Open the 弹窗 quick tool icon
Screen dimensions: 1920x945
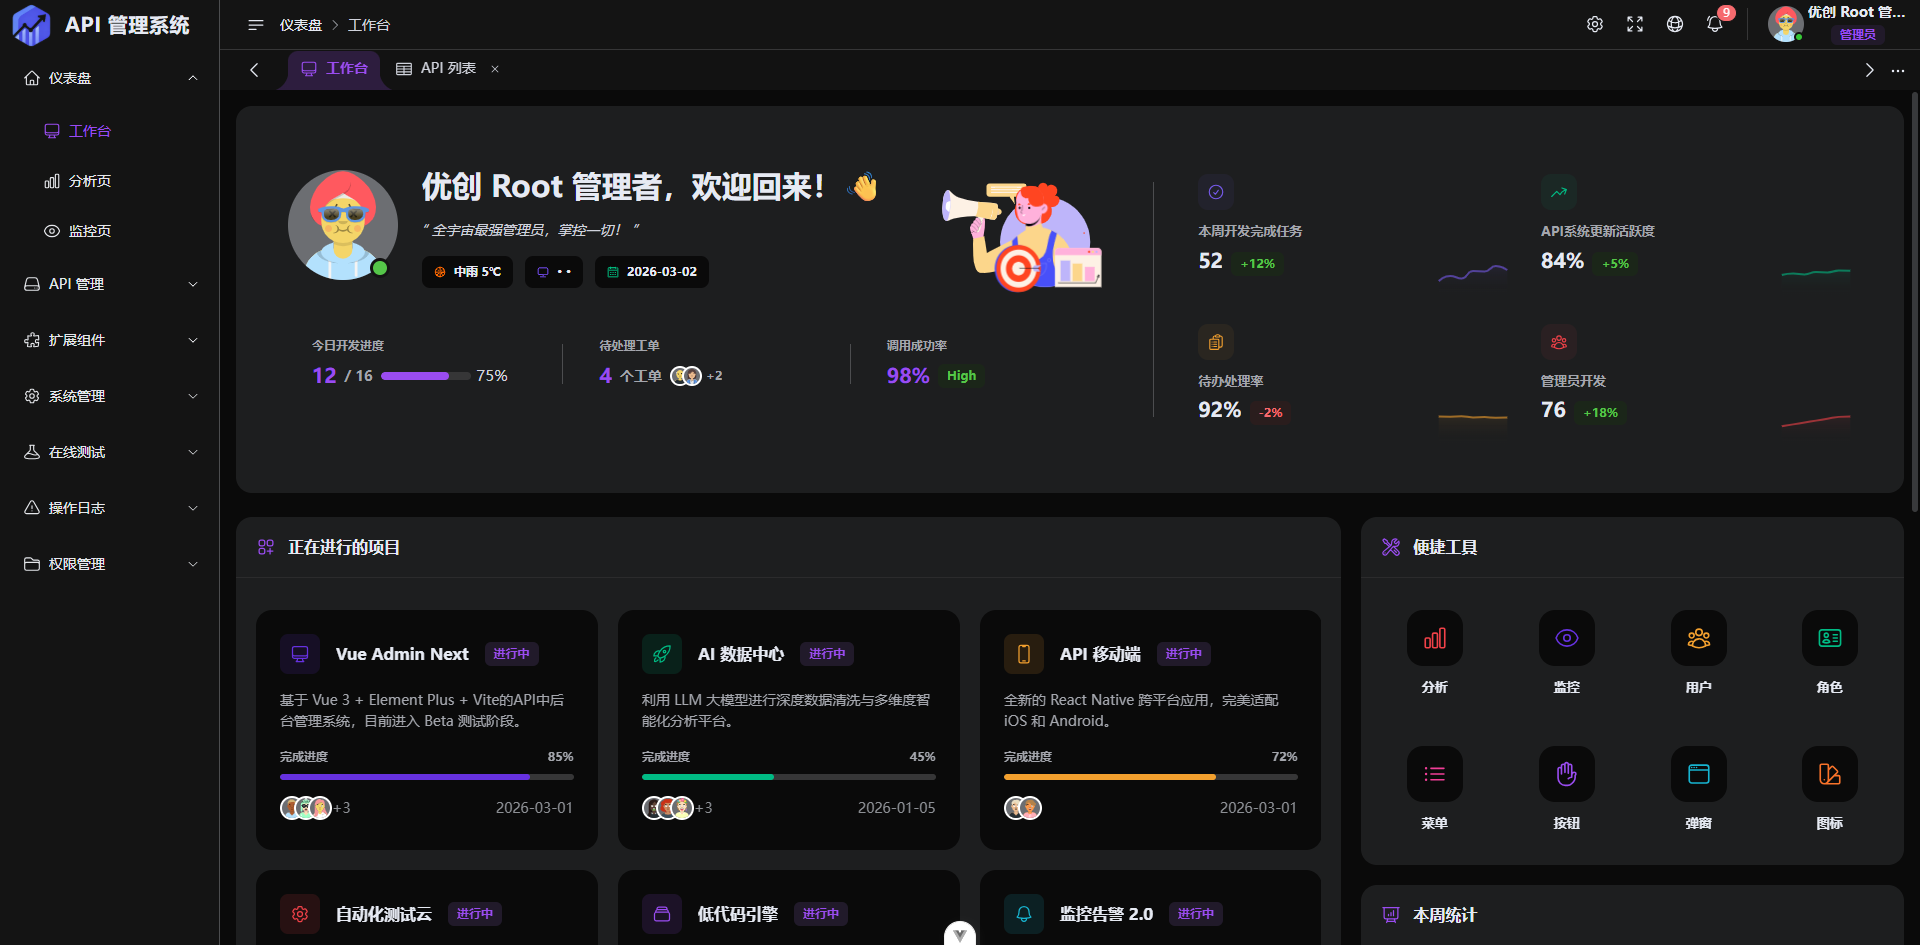click(x=1698, y=774)
